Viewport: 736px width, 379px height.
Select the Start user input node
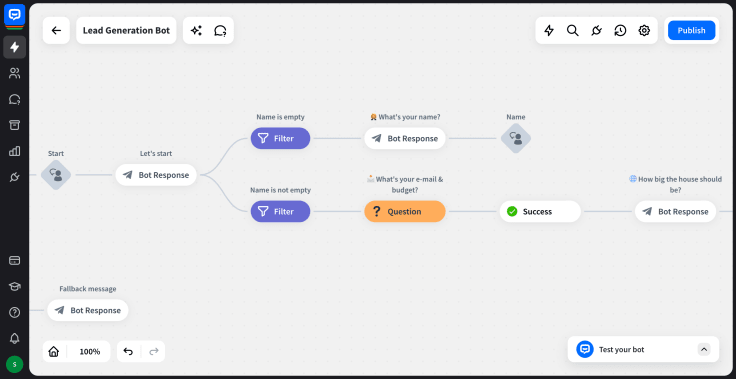click(x=56, y=175)
